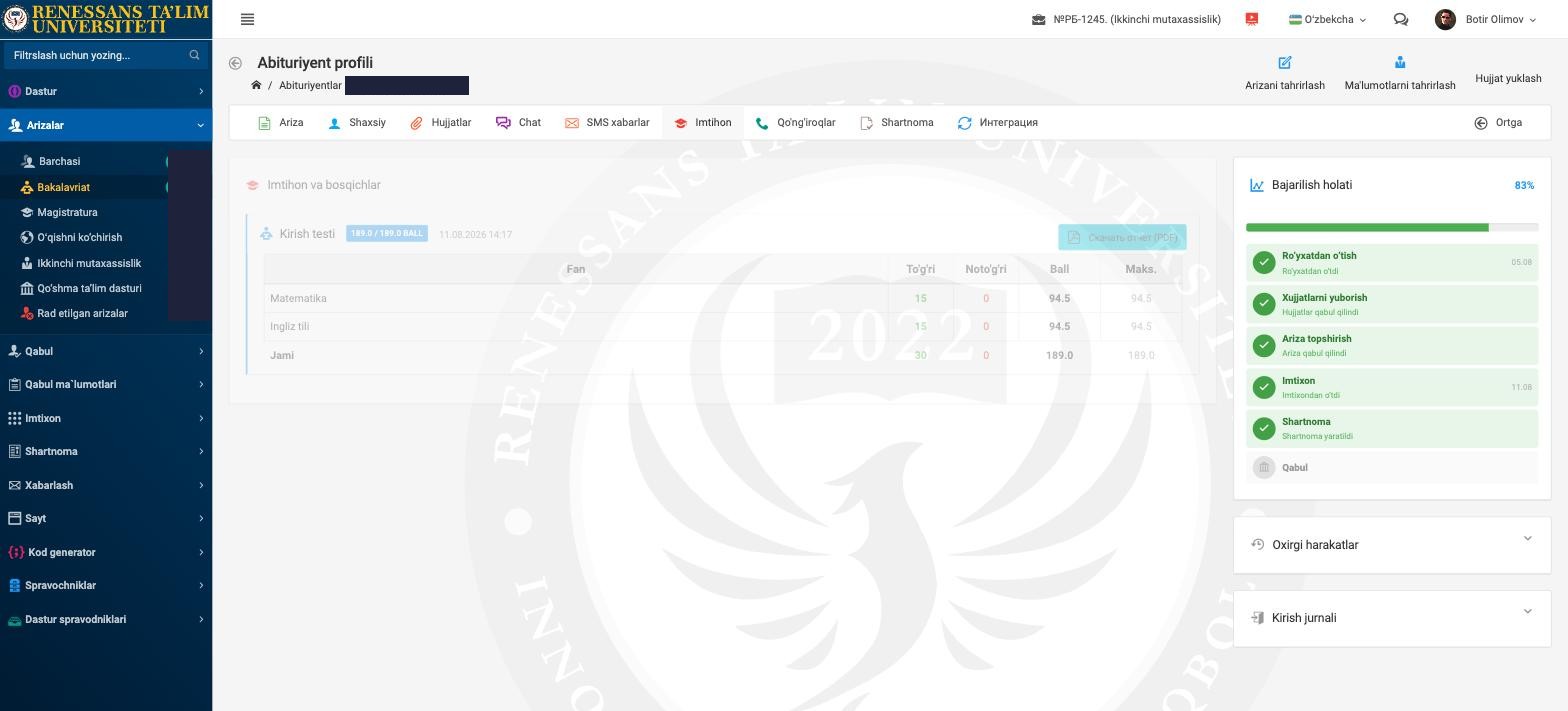
Task: Click the Bajarilish holati chart icon
Action: [x=1257, y=185]
